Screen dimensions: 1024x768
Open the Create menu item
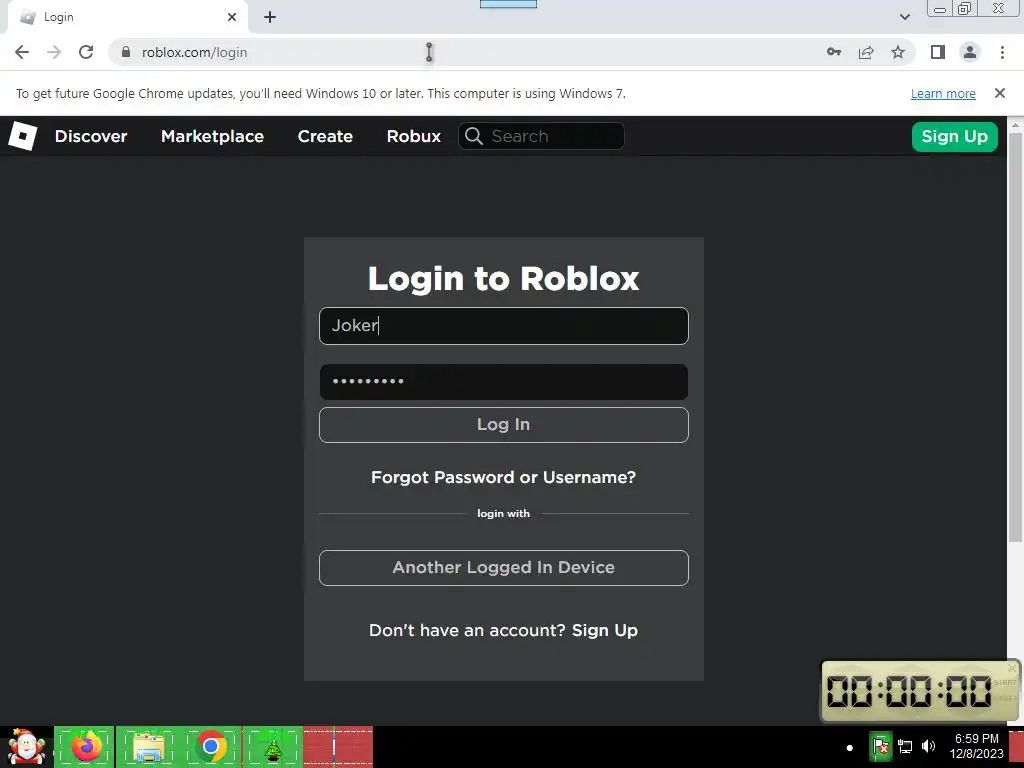coord(325,136)
